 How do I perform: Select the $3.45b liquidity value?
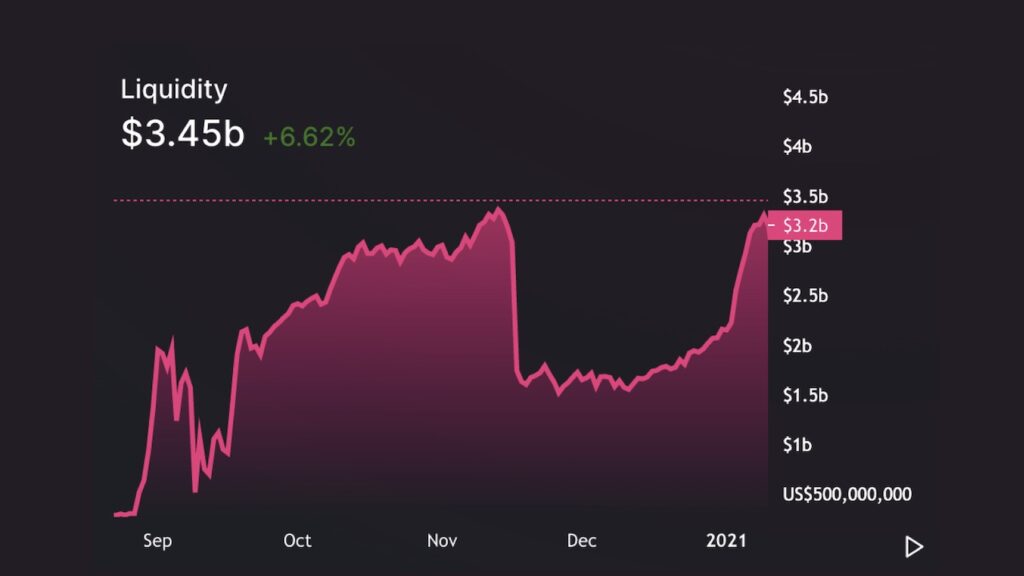(183, 133)
